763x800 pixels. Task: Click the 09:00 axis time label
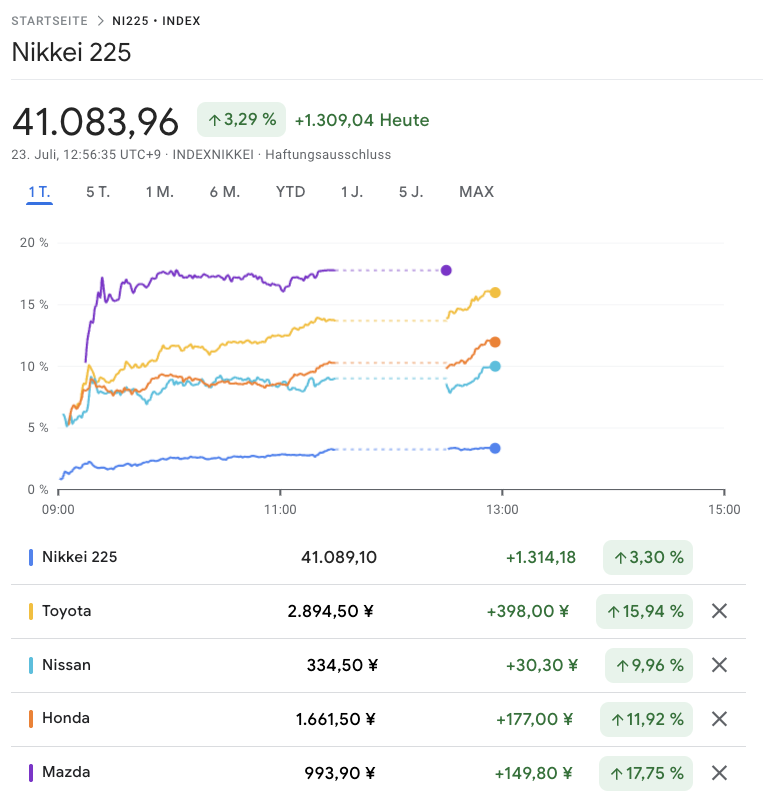coord(58,509)
